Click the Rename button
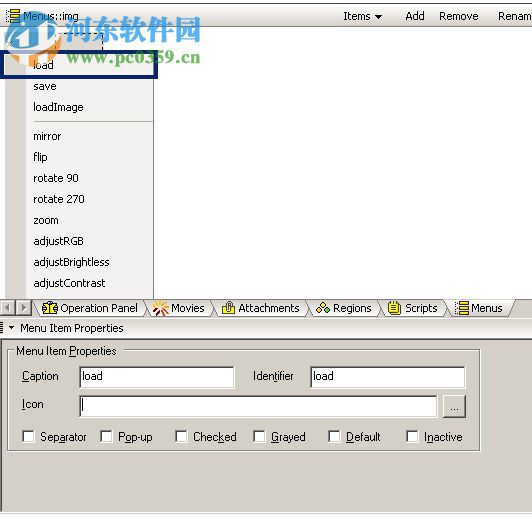Viewport: 532px width, 525px height. [514, 16]
